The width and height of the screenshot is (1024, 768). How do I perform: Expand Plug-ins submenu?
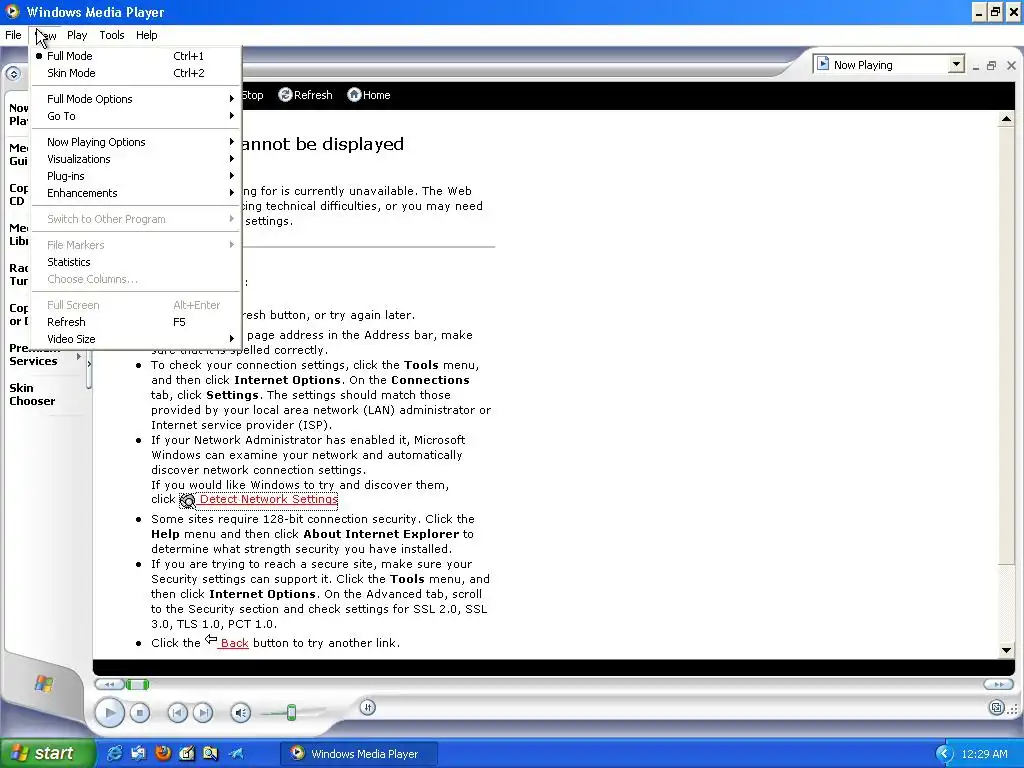pos(136,176)
